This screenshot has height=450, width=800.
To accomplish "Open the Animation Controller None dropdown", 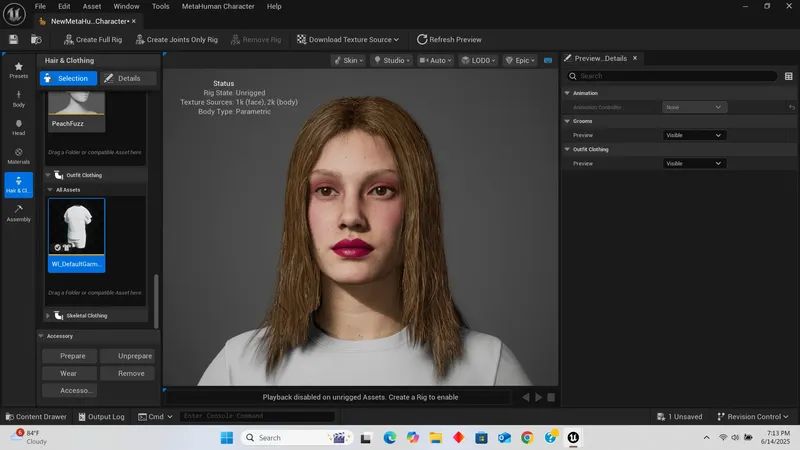I will (x=694, y=107).
